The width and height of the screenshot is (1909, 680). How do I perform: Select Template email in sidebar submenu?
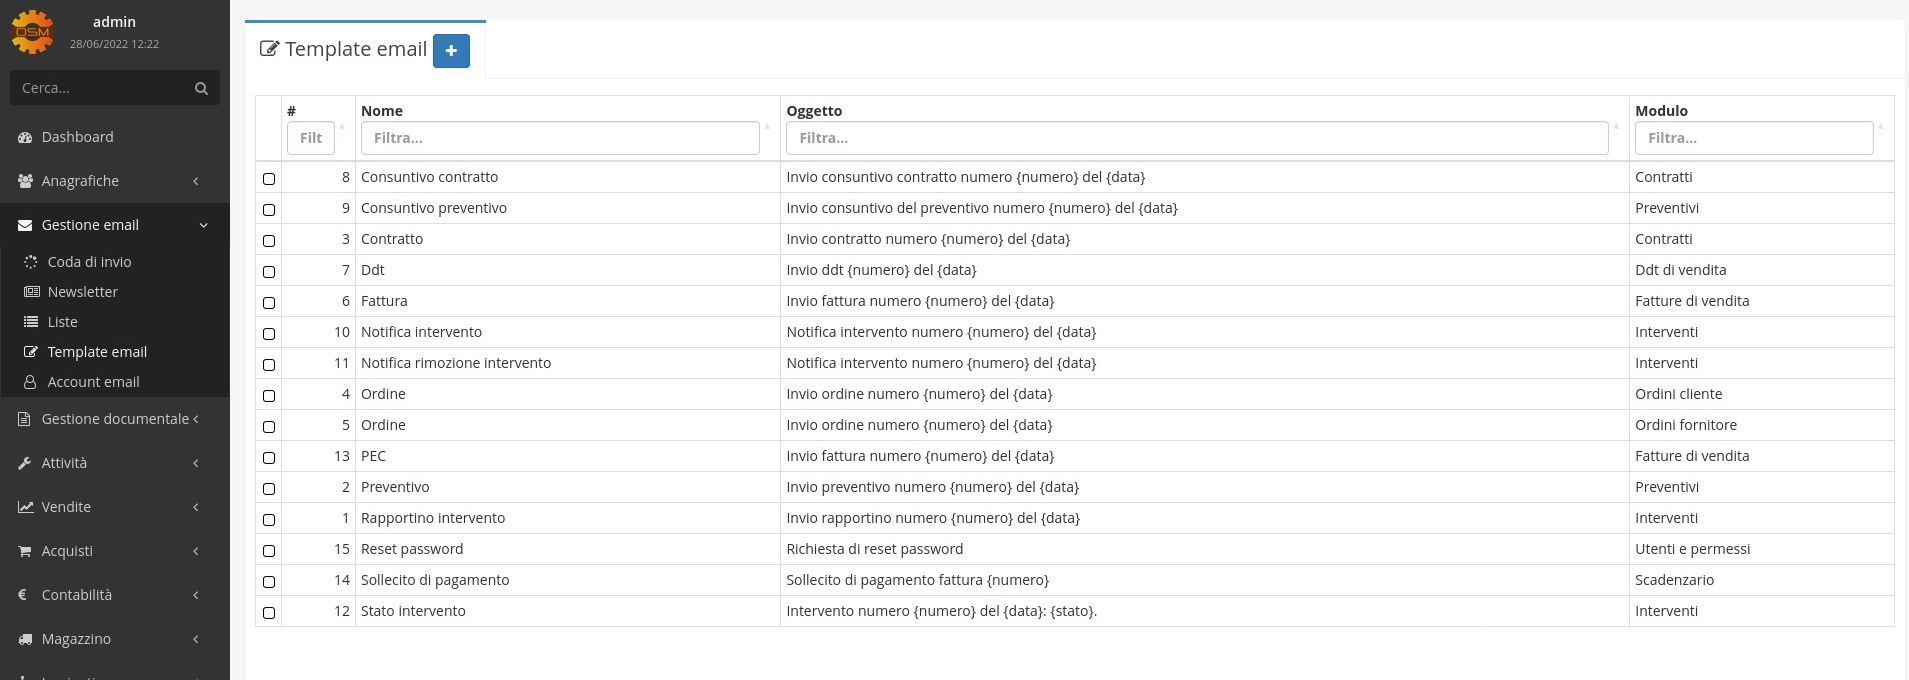pos(97,352)
